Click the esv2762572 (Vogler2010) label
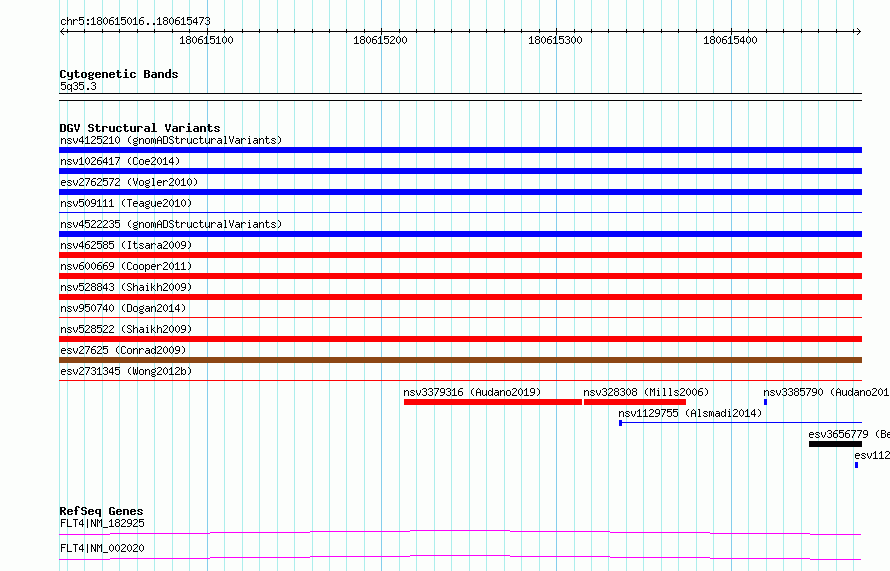The image size is (890, 571). (x=129, y=182)
